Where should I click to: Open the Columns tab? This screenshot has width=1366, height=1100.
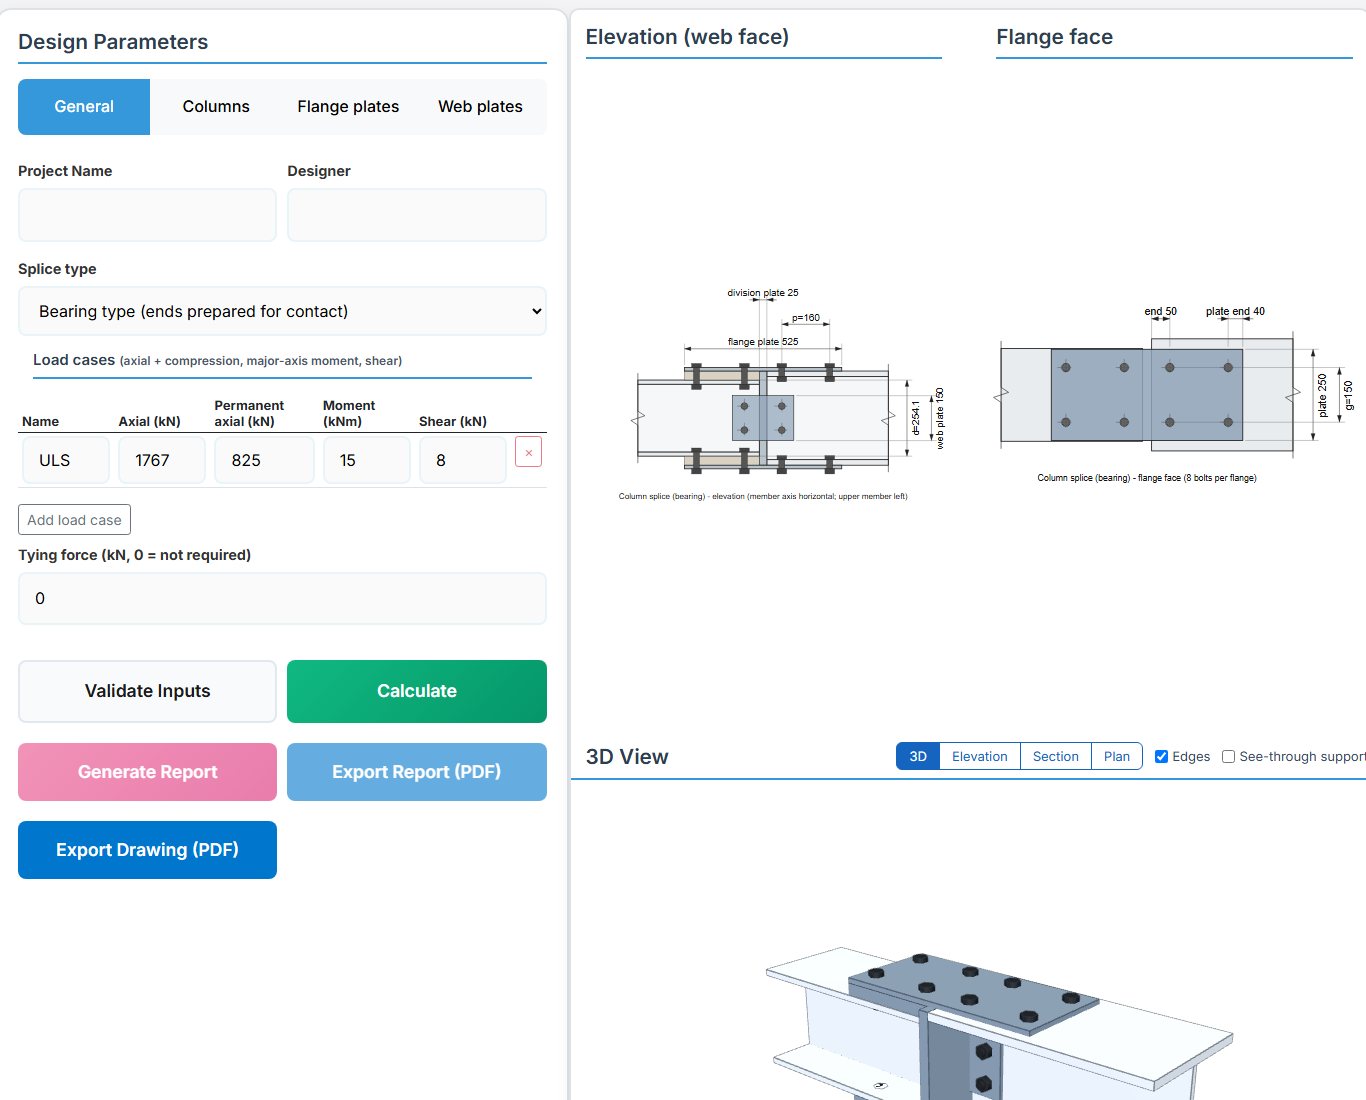tap(216, 107)
